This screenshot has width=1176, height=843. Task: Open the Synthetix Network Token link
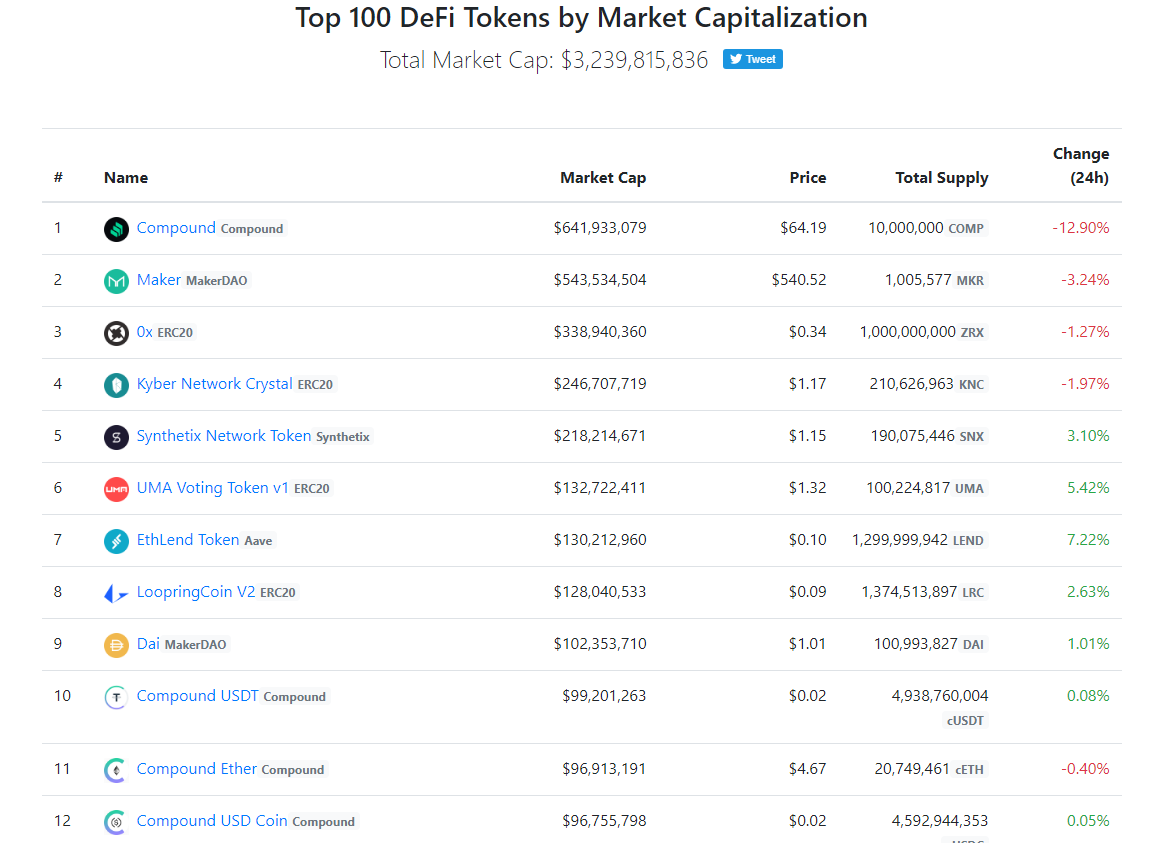[224, 436]
